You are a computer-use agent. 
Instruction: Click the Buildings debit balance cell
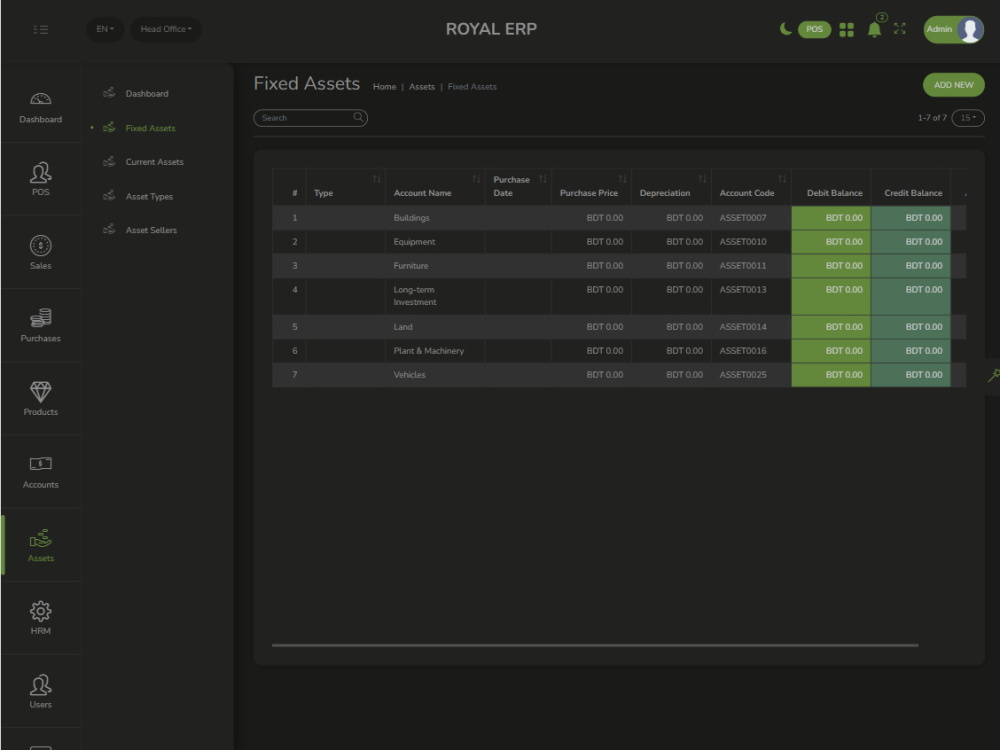(831, 218)
